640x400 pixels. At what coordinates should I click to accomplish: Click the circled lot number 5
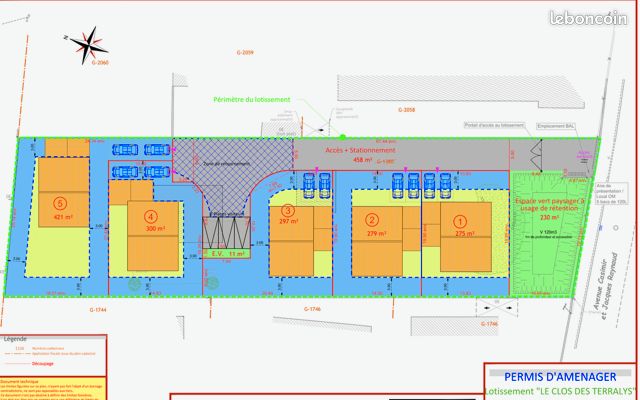click(60, 203)
